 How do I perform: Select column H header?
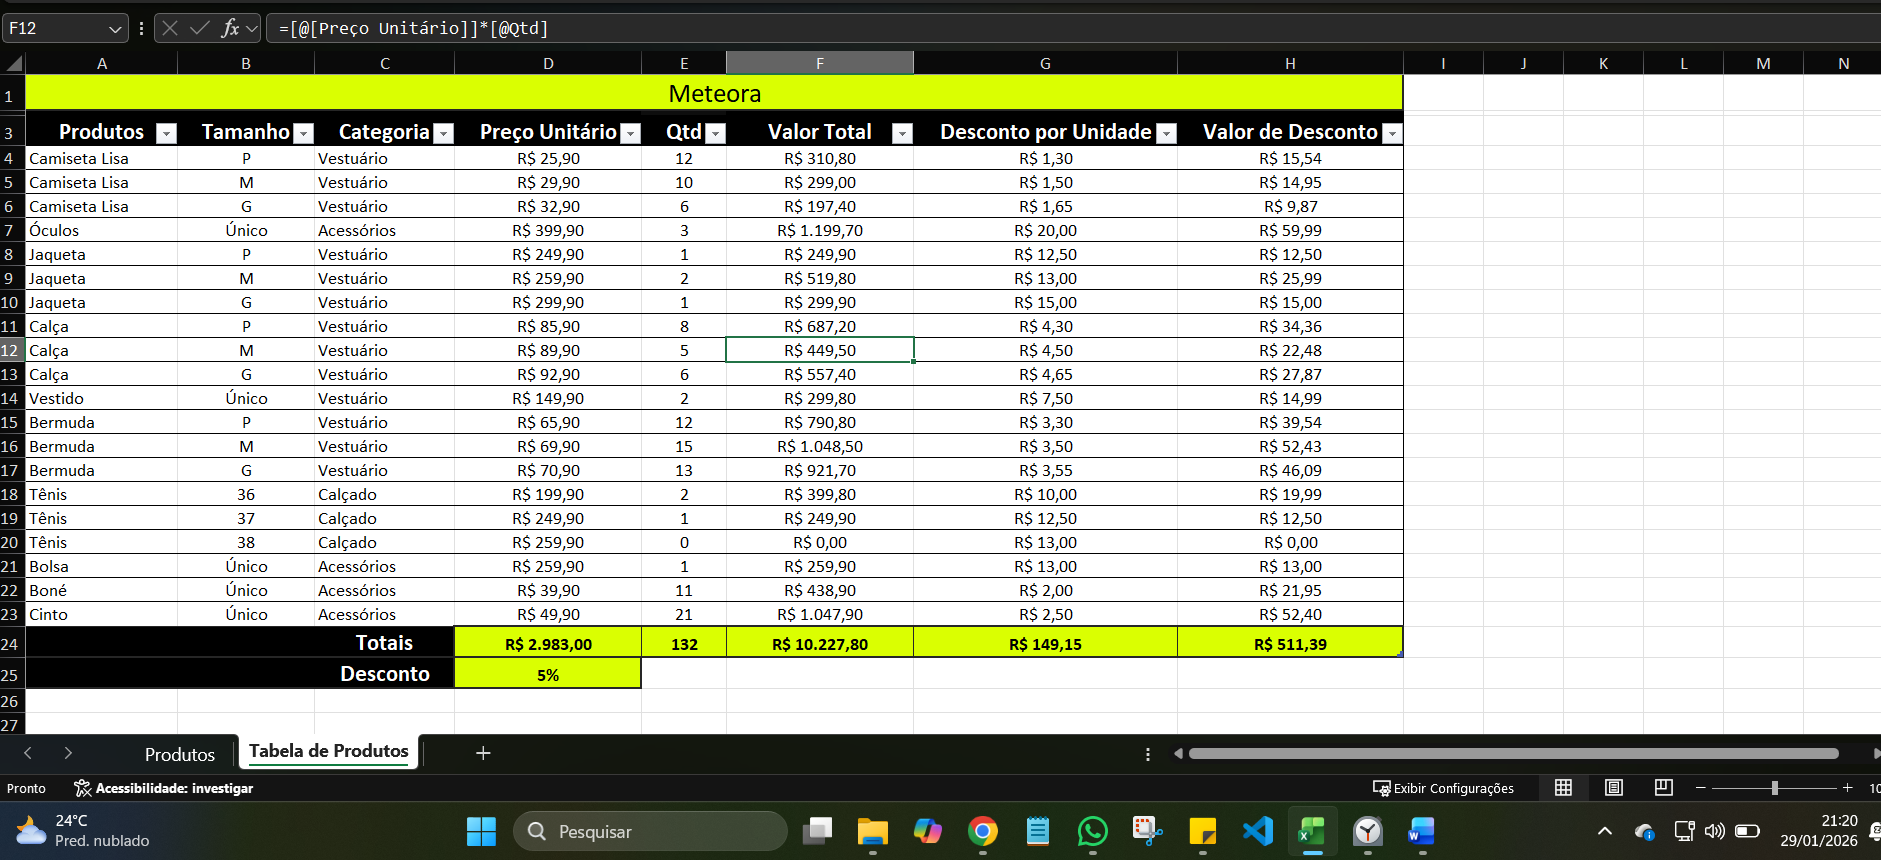click(1290, 63)
